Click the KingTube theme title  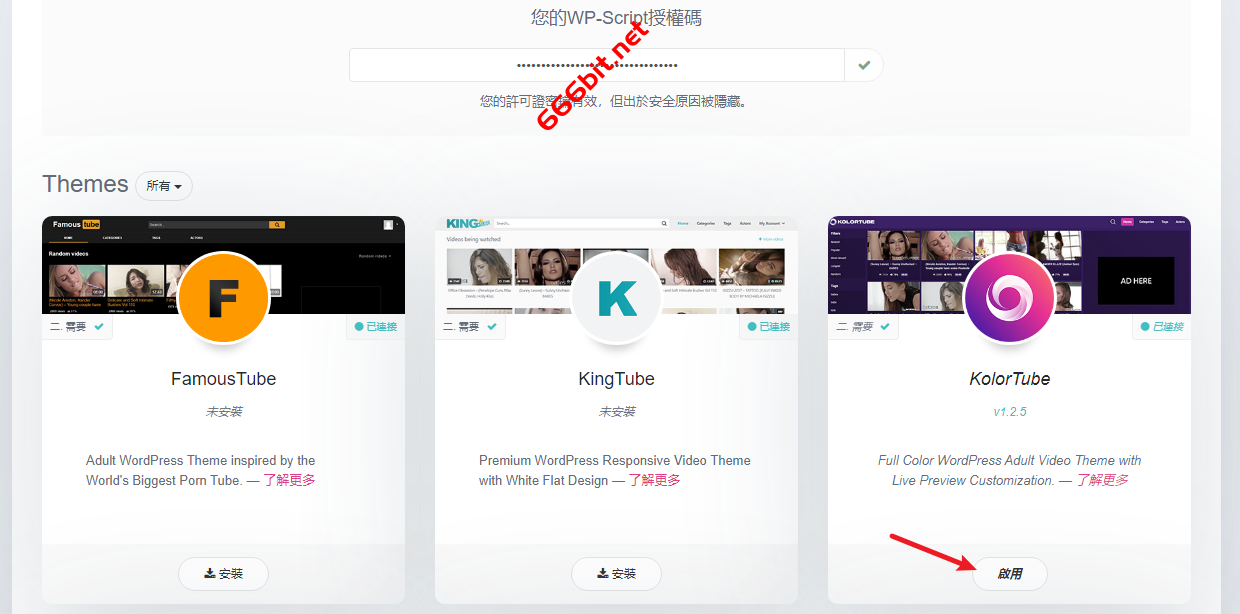616,379
